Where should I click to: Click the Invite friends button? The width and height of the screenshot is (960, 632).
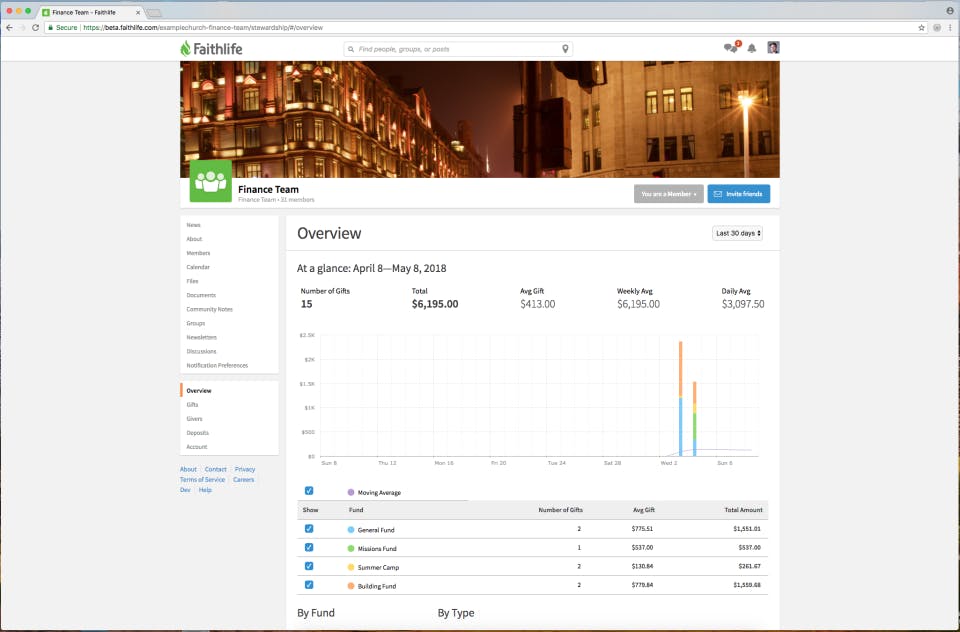[739, 194]
